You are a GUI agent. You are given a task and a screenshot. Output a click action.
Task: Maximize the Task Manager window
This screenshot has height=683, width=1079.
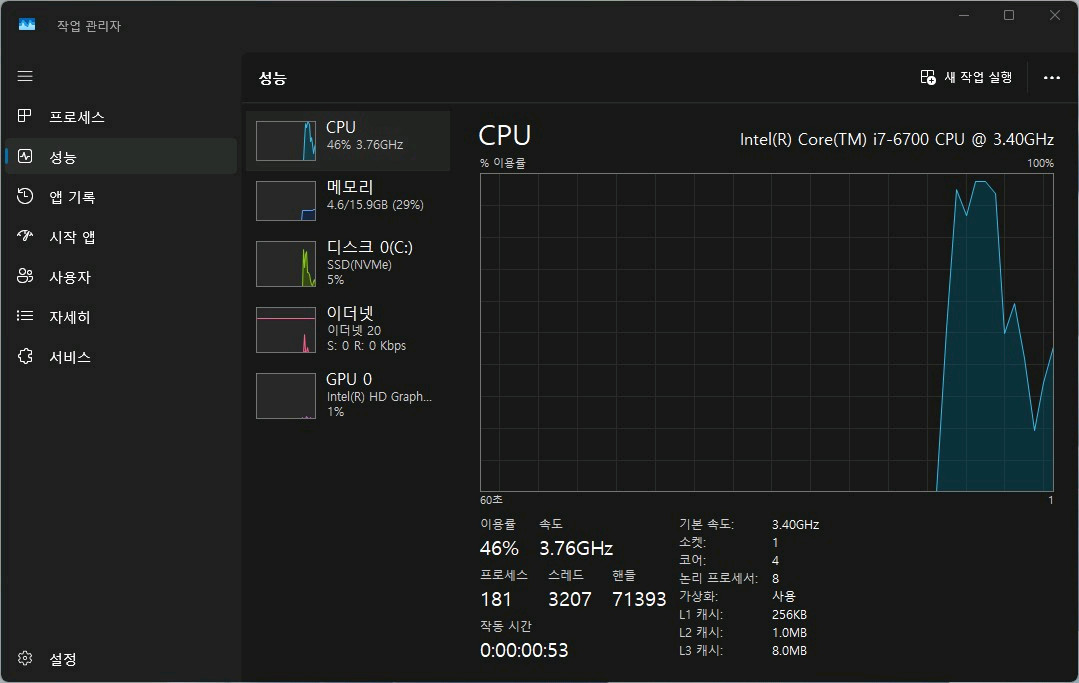1009,15
